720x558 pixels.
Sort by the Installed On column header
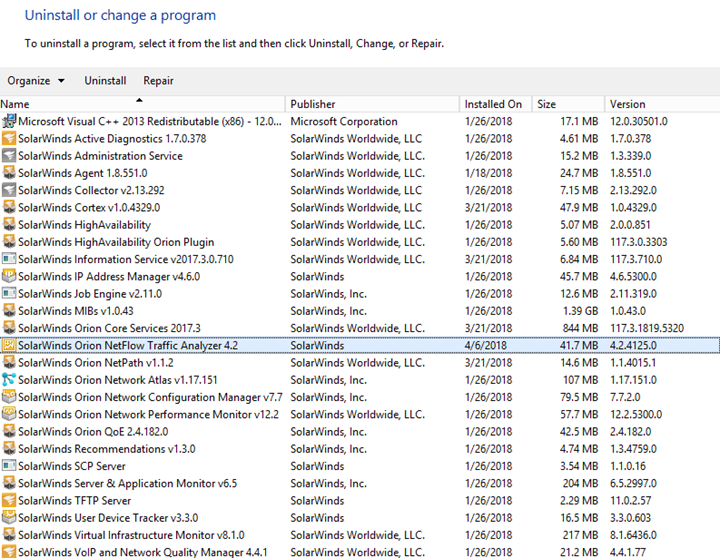point(496,104)
